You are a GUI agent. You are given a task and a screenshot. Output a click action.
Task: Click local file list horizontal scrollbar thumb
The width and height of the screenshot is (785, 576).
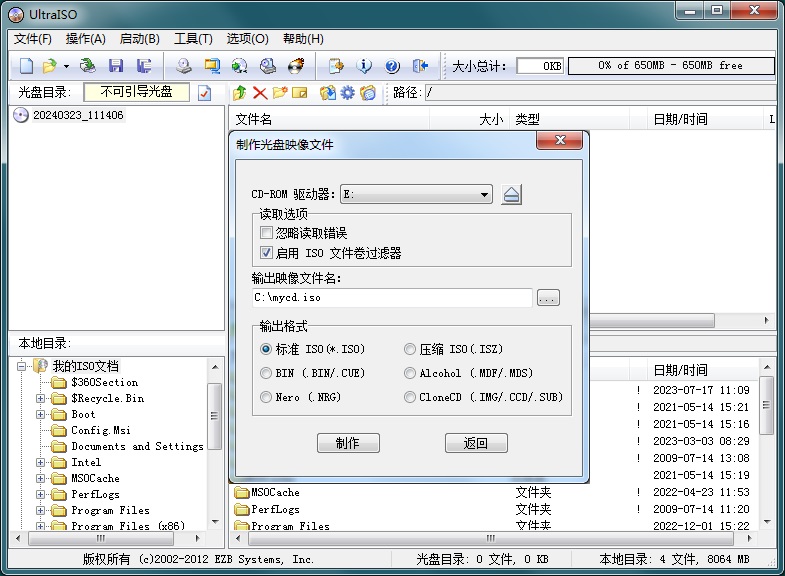tap(491, 538)
